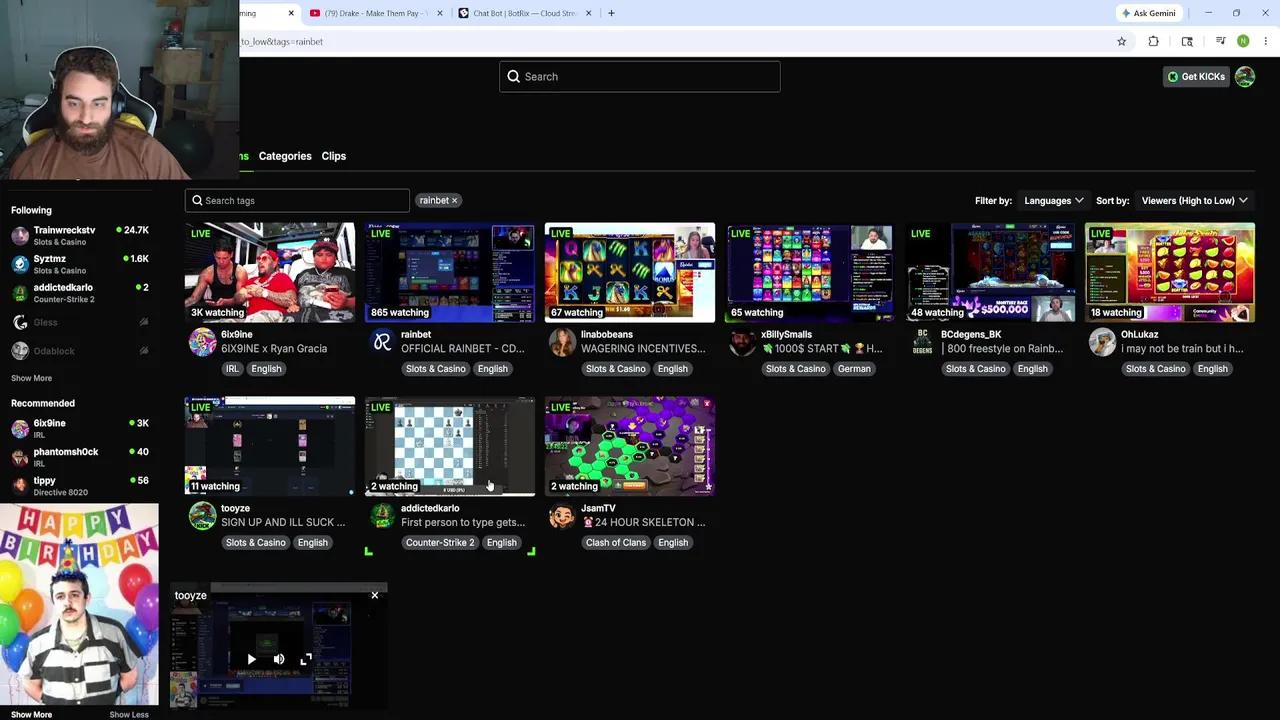Click the Get KICKs button
Screen dimensions: 1280x720
1196,77
